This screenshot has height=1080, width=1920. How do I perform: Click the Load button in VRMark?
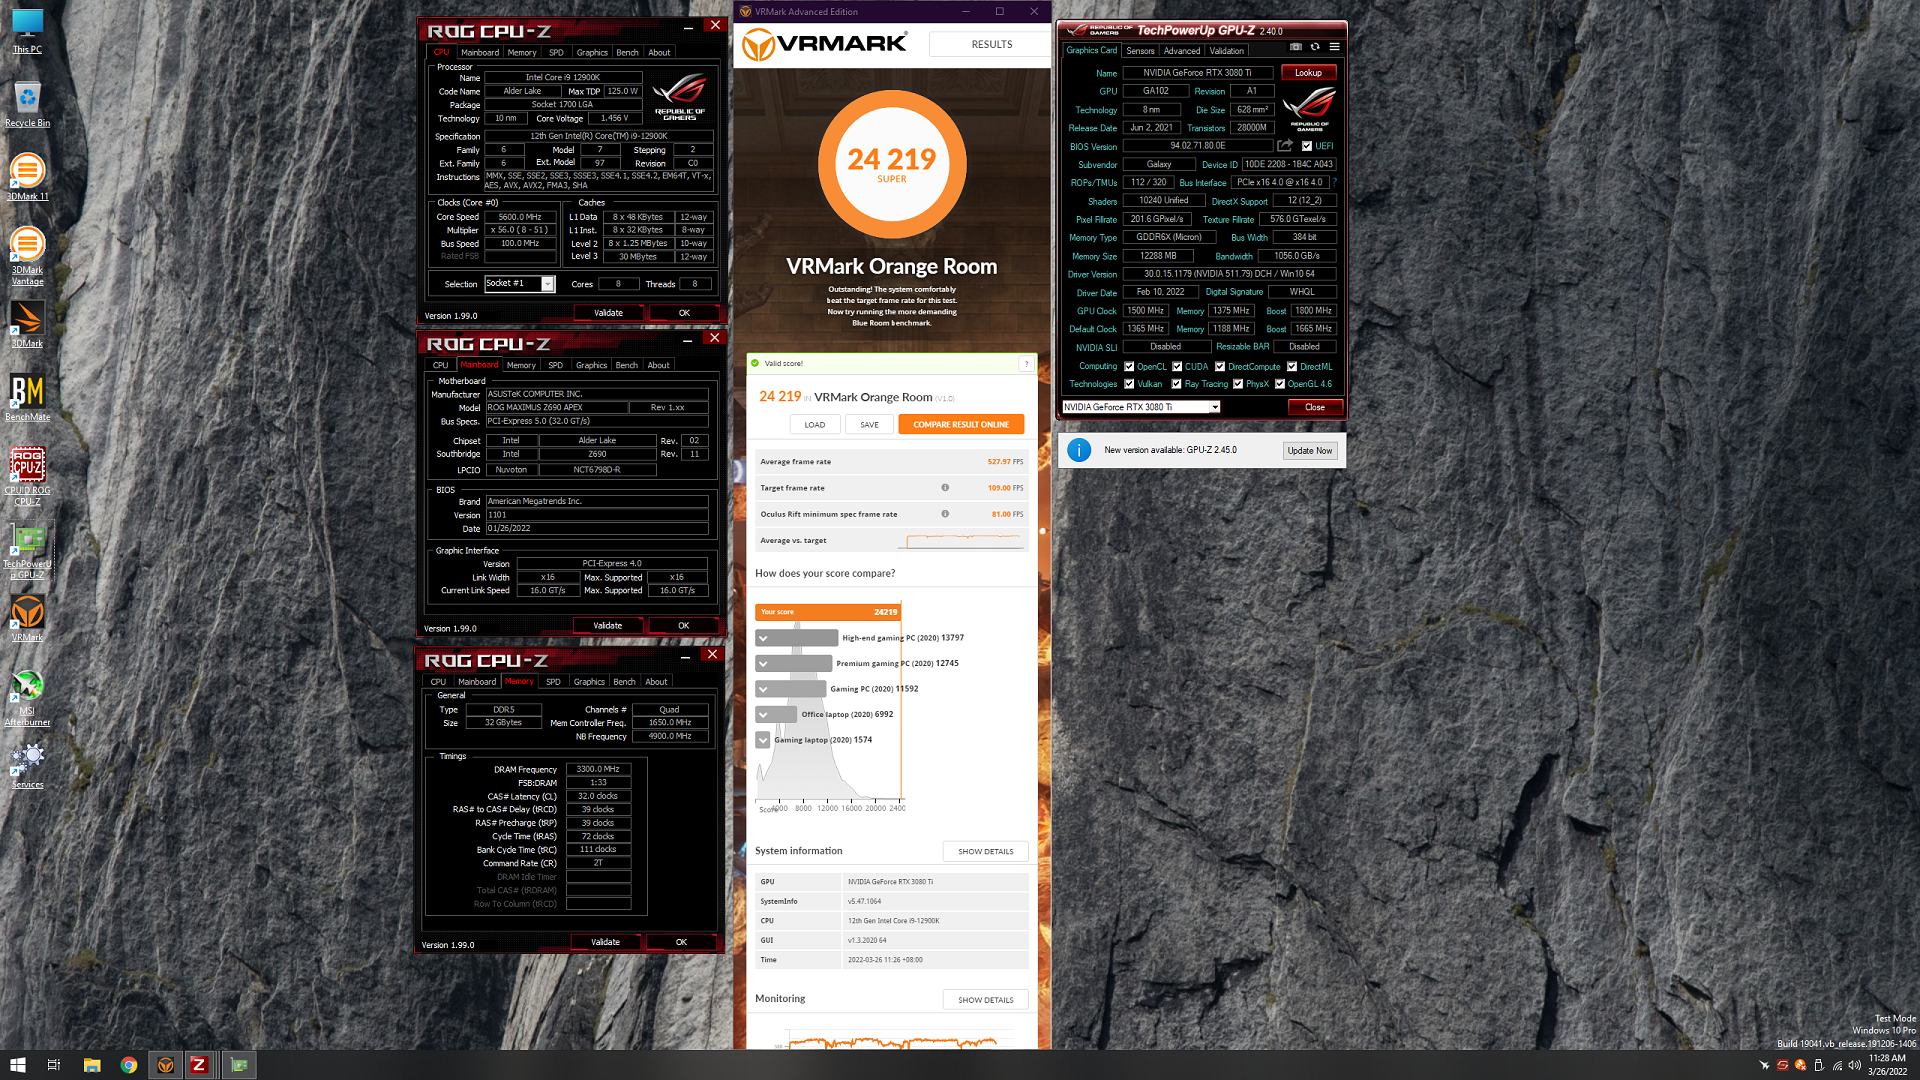coord(815,425)
